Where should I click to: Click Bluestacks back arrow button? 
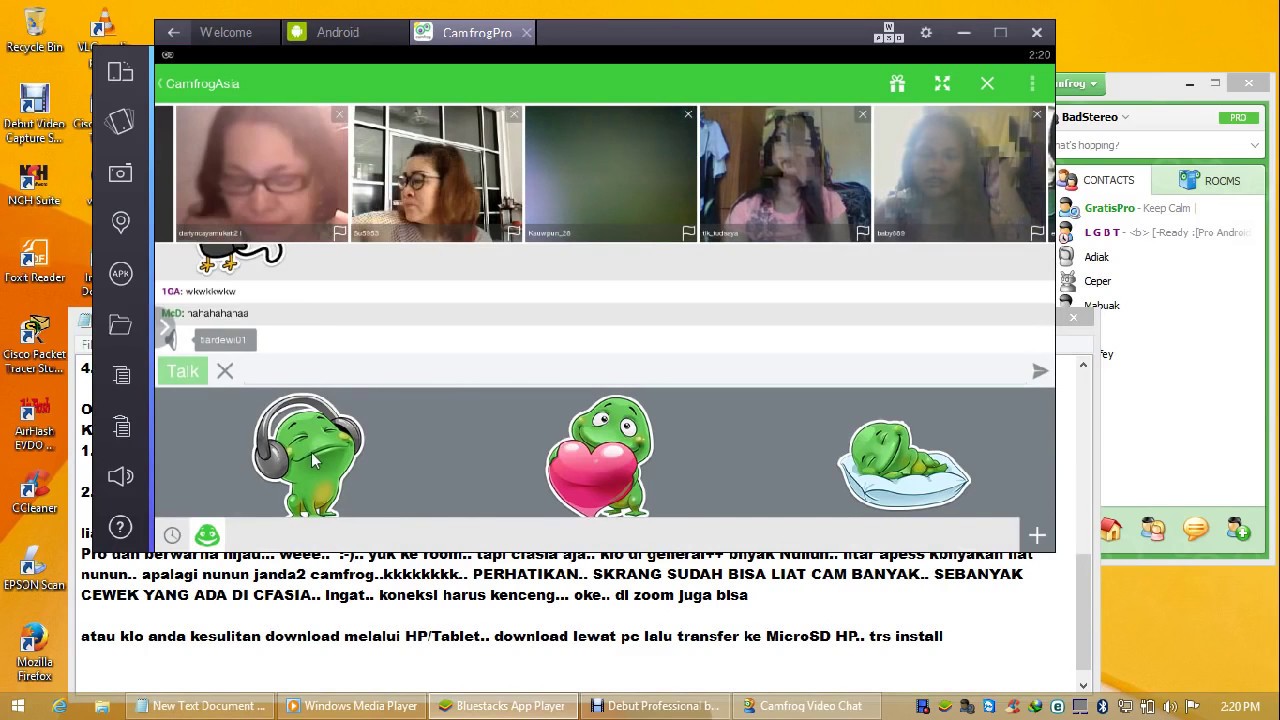click(173, 32)
